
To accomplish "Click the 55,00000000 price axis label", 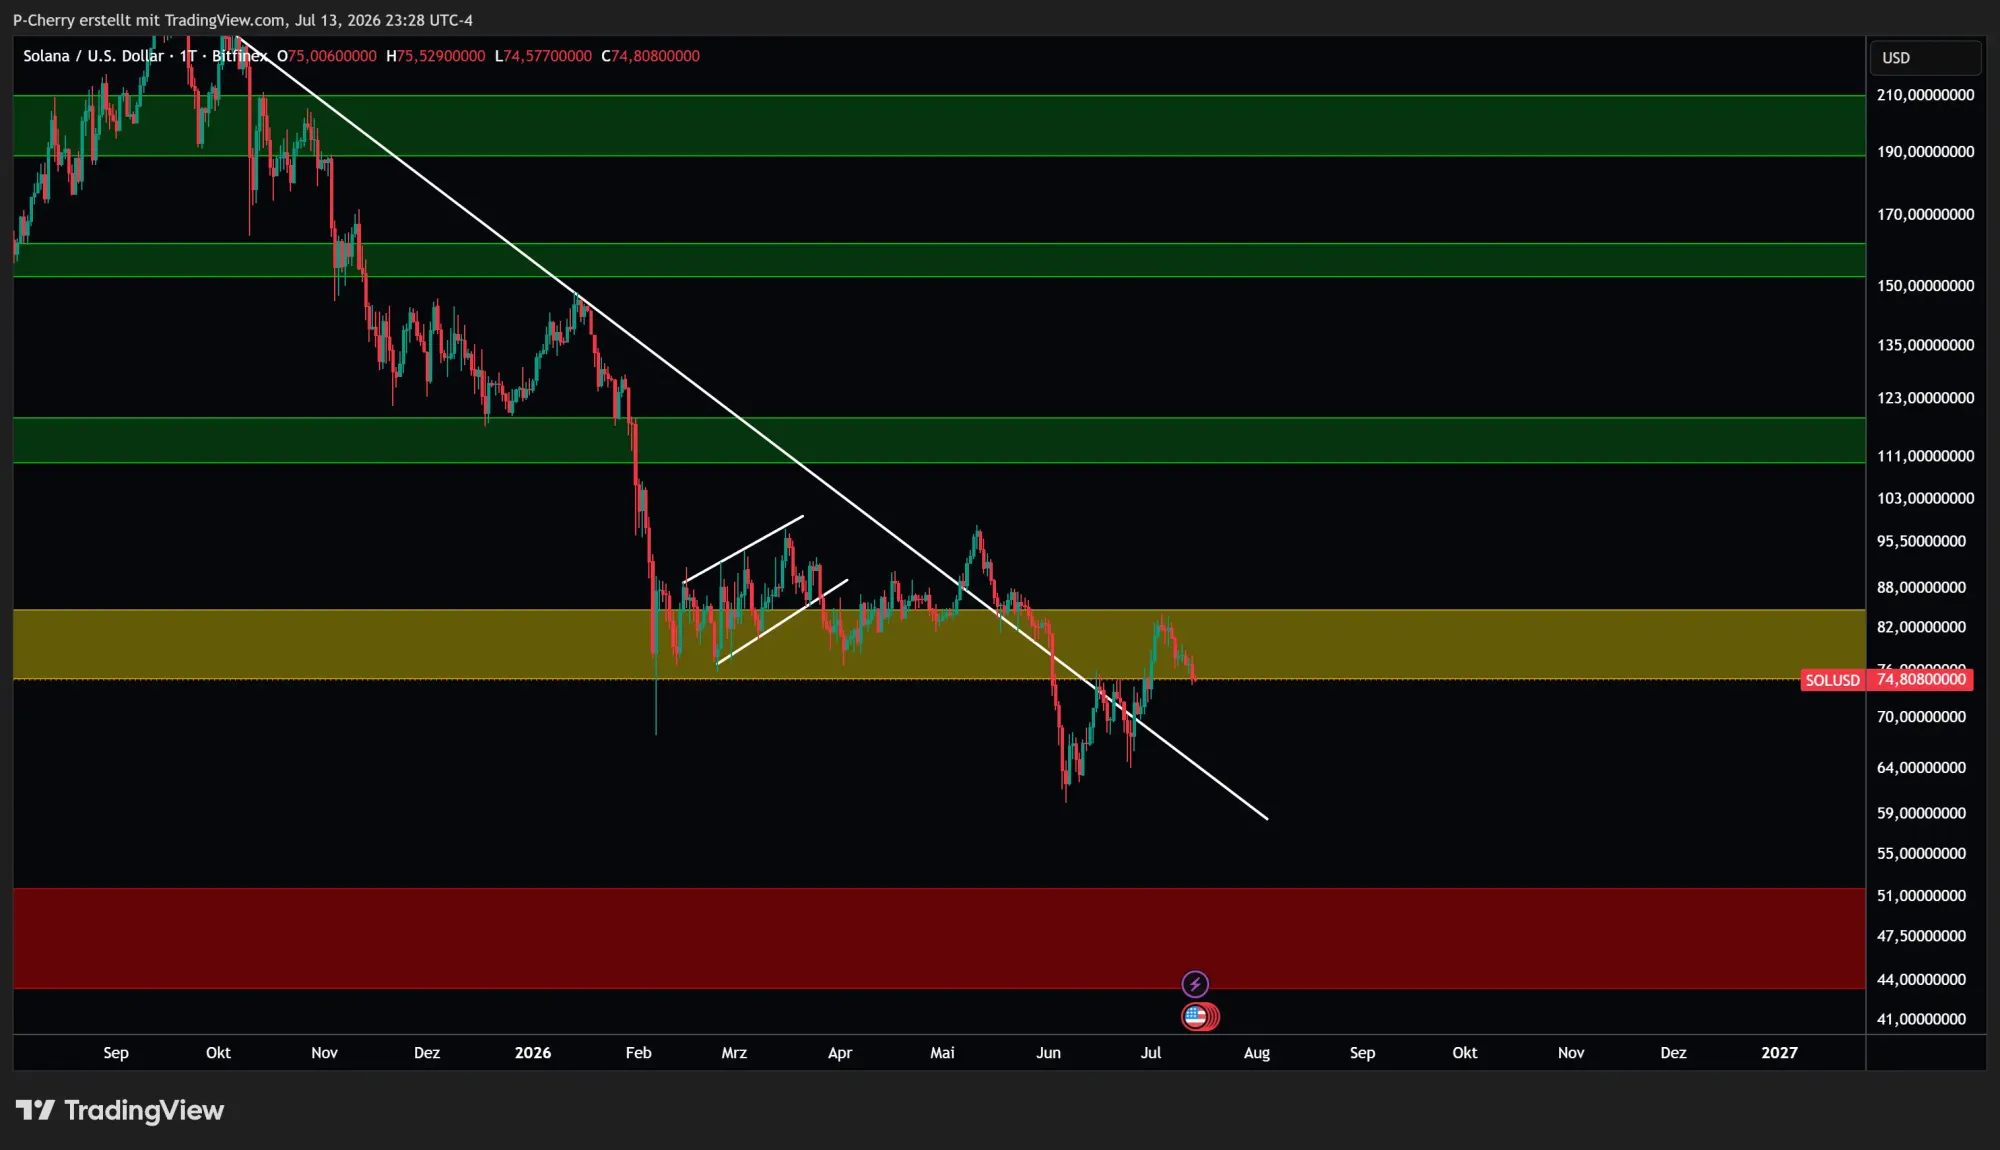I will coord(1921,854).
